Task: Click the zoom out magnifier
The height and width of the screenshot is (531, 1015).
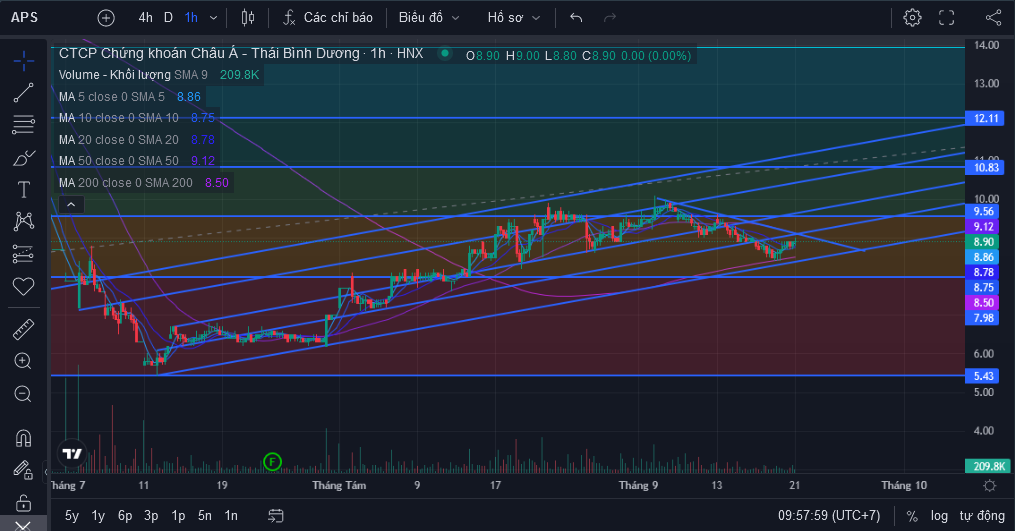Action: tap(23, 394)
